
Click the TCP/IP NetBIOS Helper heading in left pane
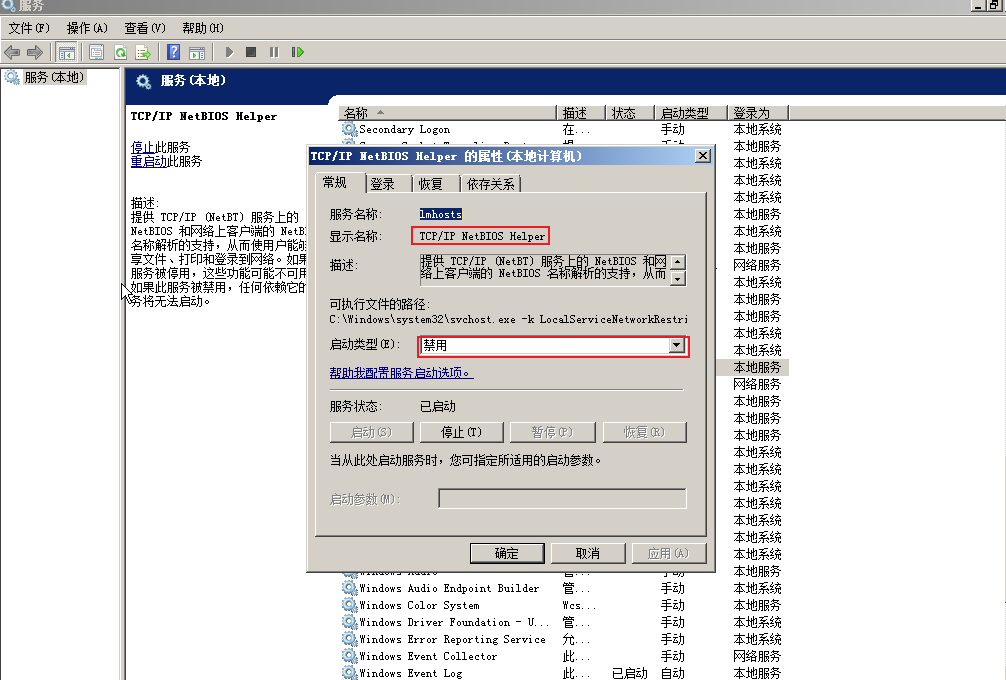pyautogui.click(x=204, y=116)
